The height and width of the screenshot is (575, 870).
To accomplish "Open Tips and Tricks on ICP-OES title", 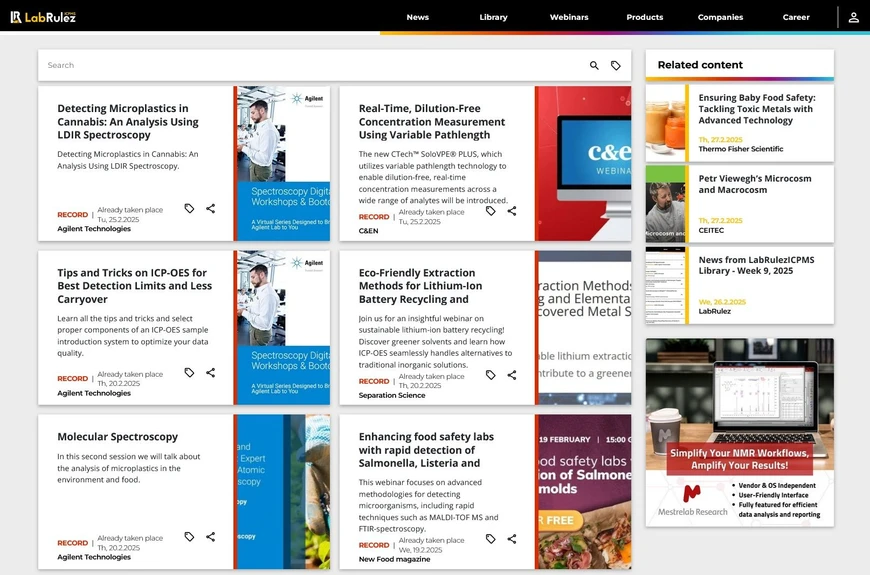I will tap(134, 286).
